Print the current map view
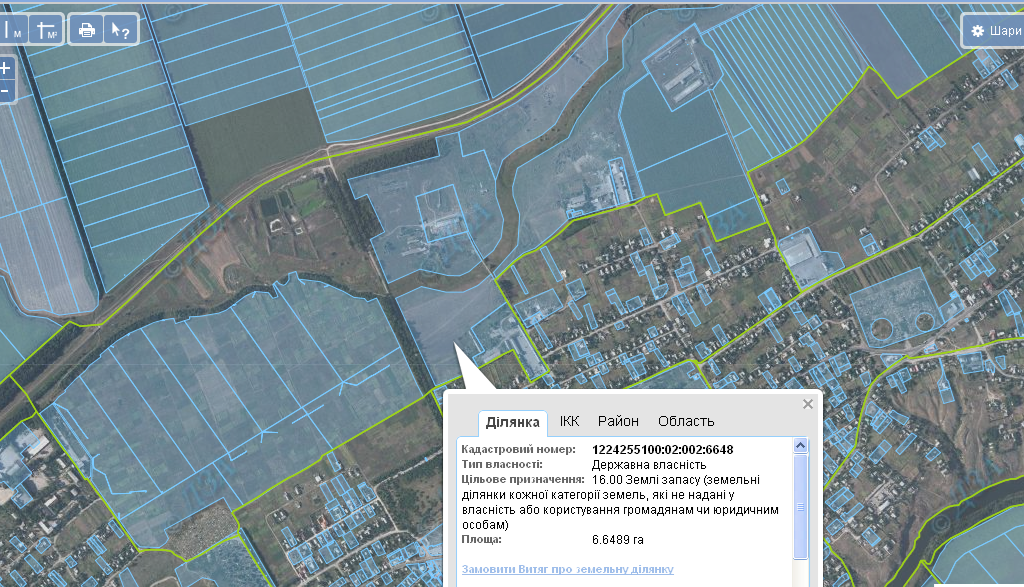The height and width of the screenshot is (587, 1024). (x=87, y=30)
